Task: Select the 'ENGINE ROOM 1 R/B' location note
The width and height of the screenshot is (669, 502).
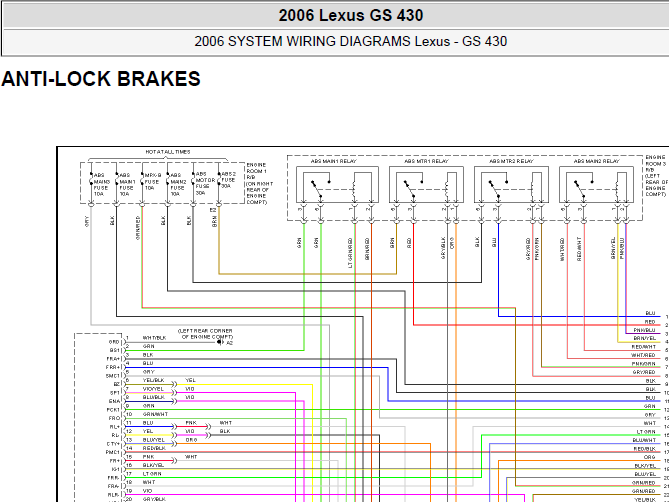Action: click(x=259, y=183)
